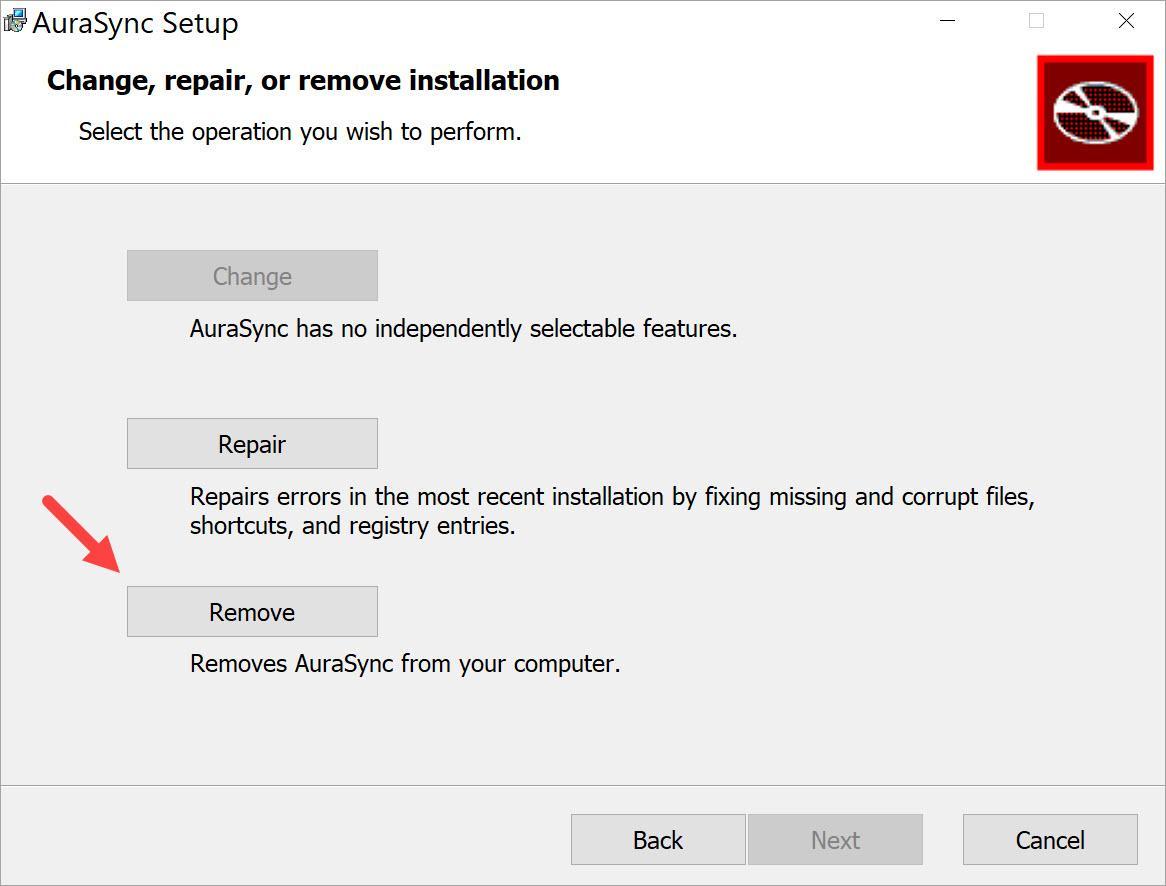Cancel the AuraSync setup
Viewport: 1166px width, 886px height.
pyautogui.click(x=1050, y=839)
